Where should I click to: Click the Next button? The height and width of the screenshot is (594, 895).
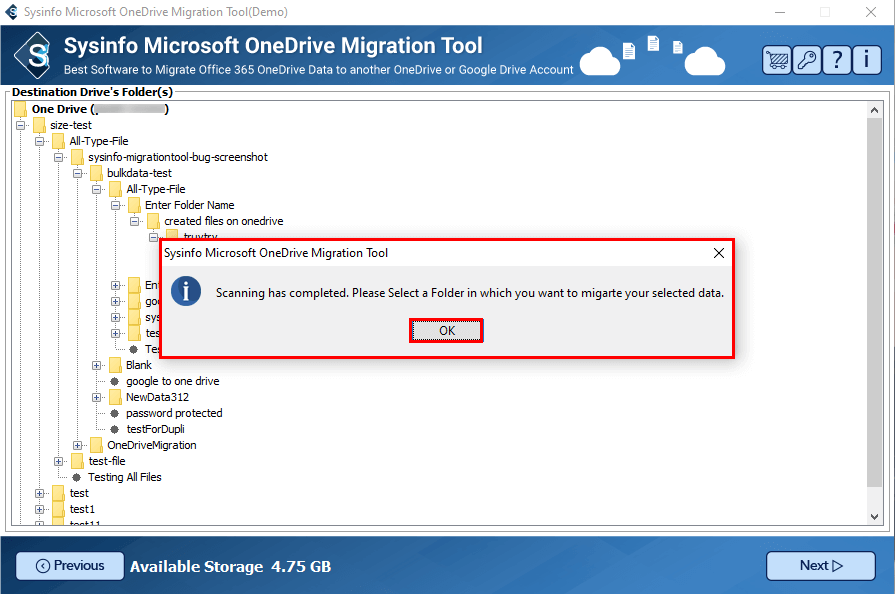(x=820, y=566)
